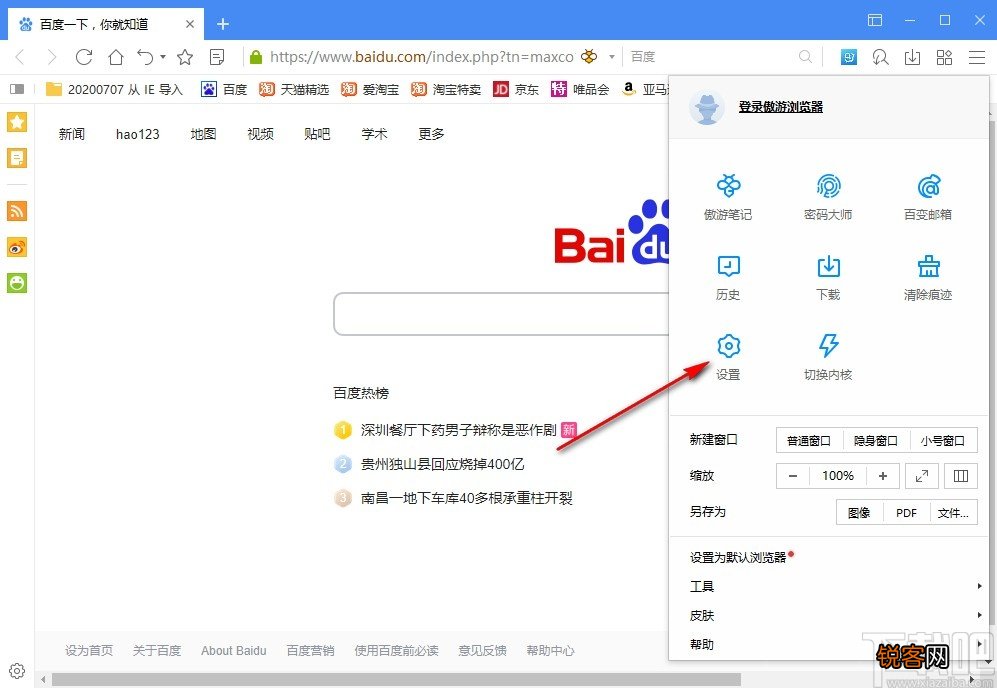Viewport: 997px width, 688px height.
Task: Save page as 文件...
Action: (953, 513)
